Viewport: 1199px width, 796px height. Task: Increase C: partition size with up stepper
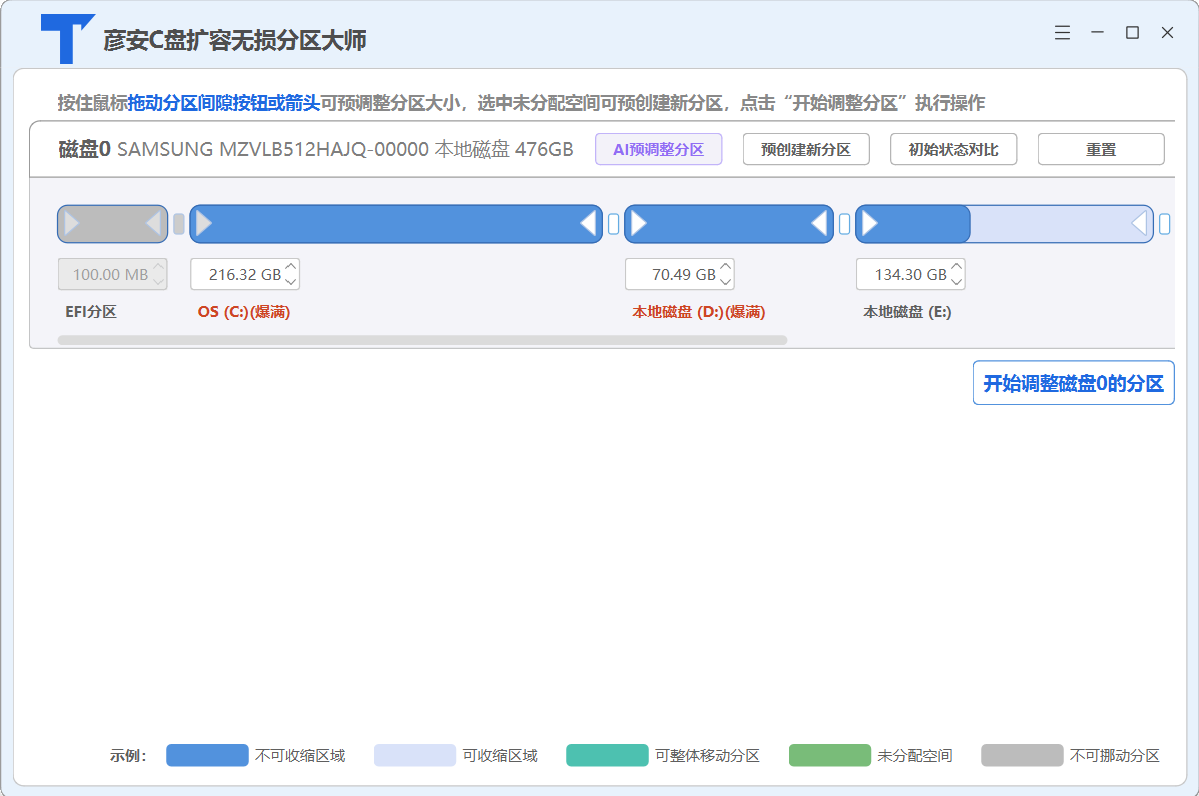tap(291, 267)
